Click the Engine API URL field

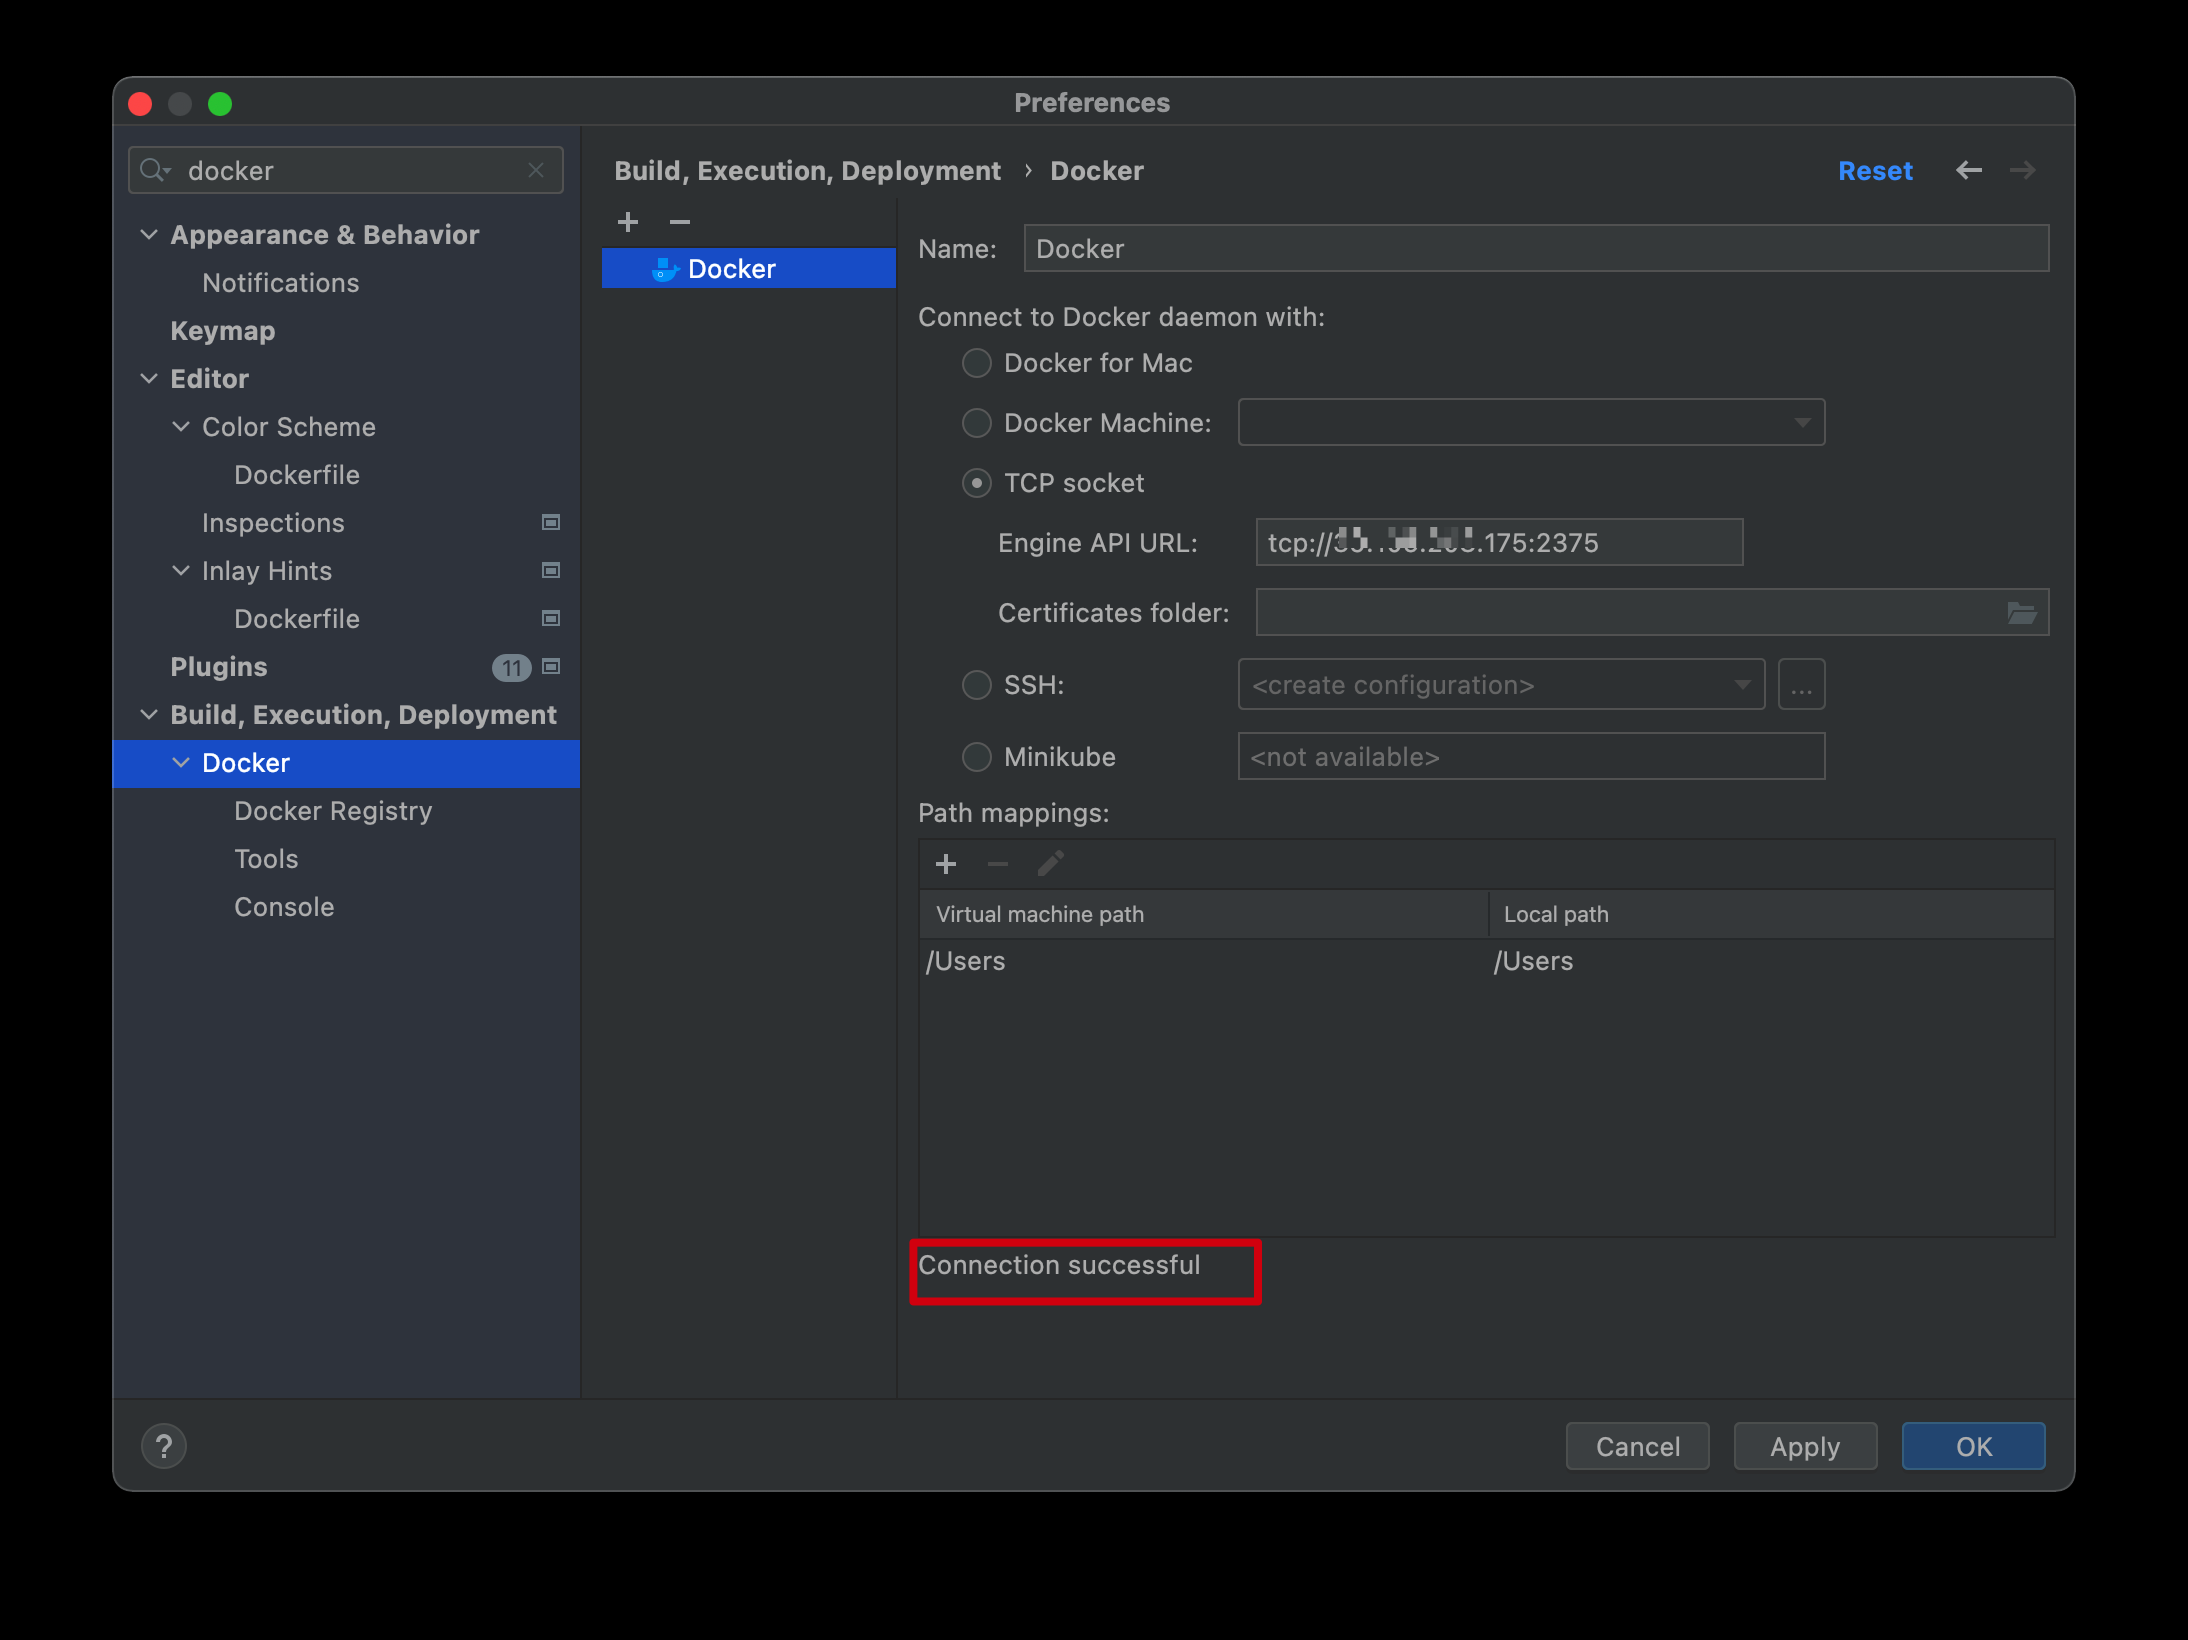(x=1498, y=543)
